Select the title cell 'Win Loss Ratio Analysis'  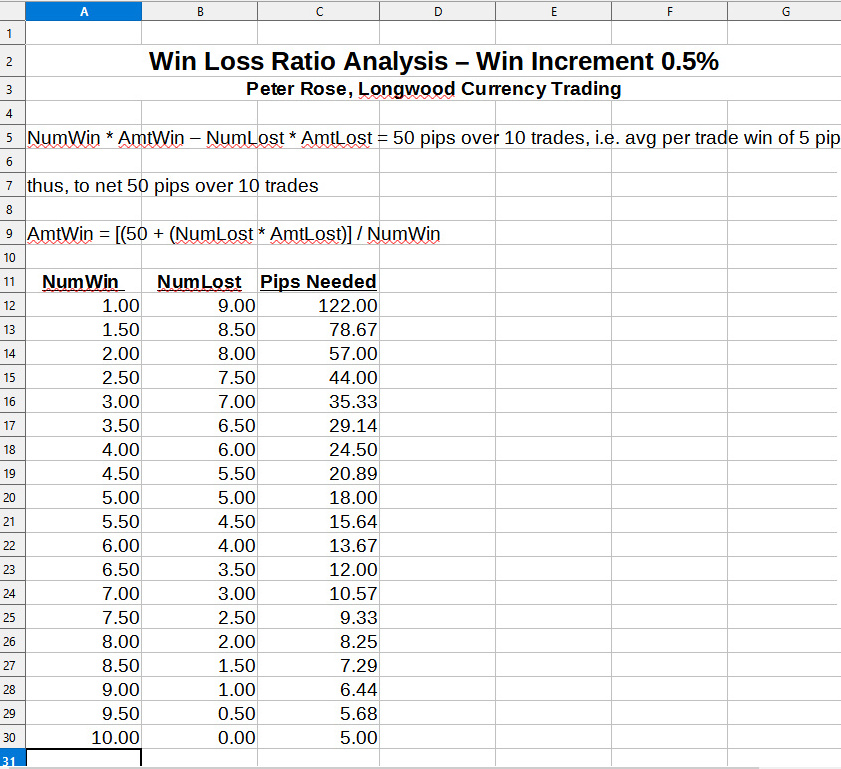tap(433, 61)
